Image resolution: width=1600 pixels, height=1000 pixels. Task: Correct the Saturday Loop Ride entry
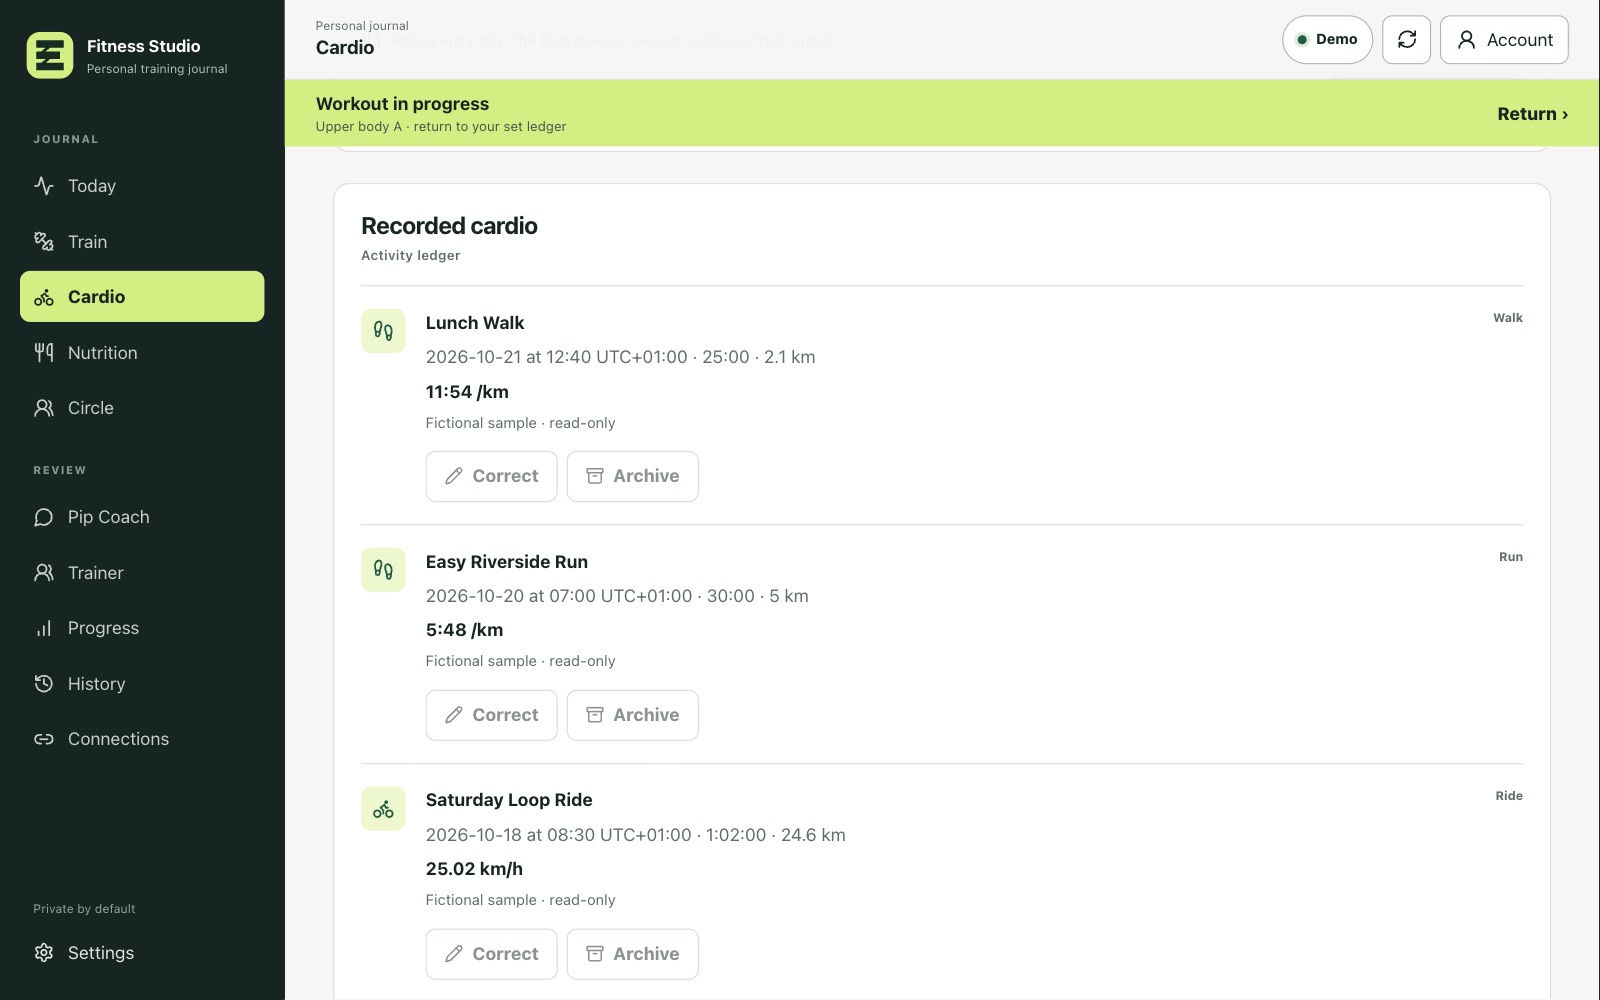coord(492,954)
